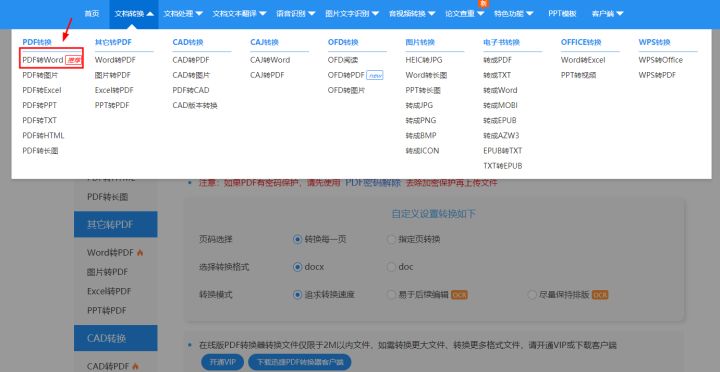Viewport: 720px width, 372px height.
Task: Open HEIC转JPG in the dropdown menu
Action: tap(424, 60)
